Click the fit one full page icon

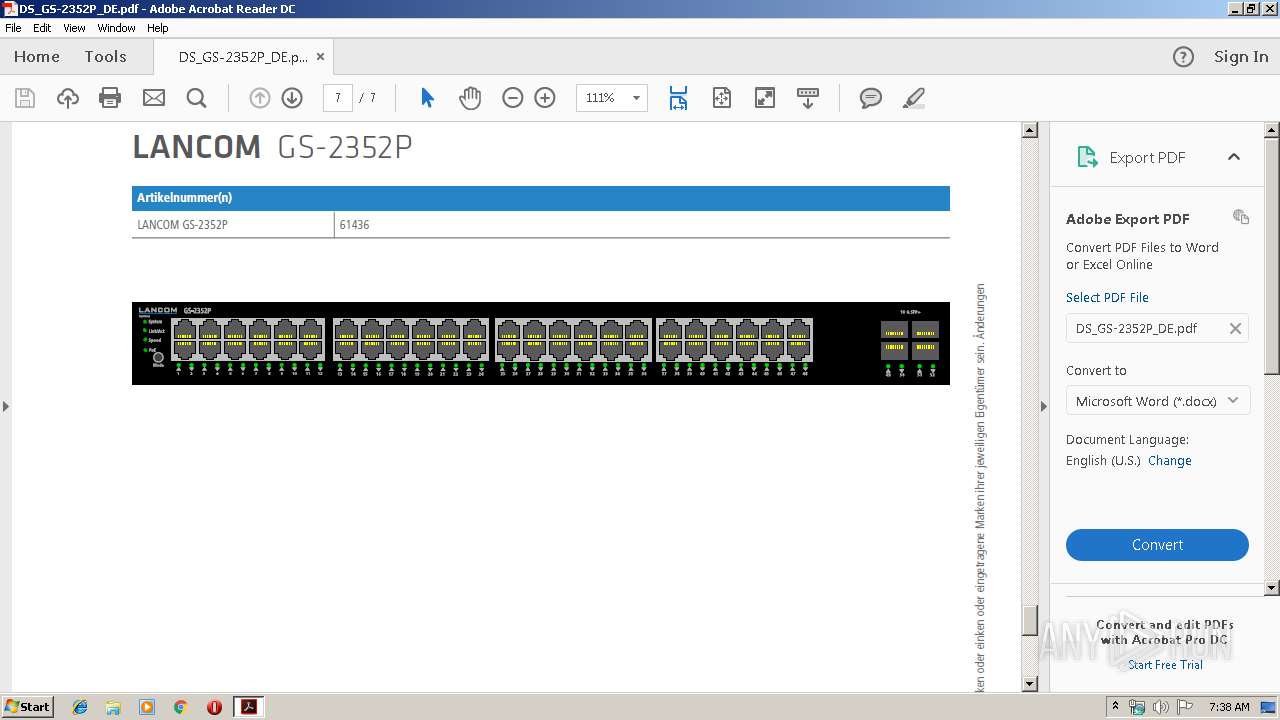[x=721, y=98]
